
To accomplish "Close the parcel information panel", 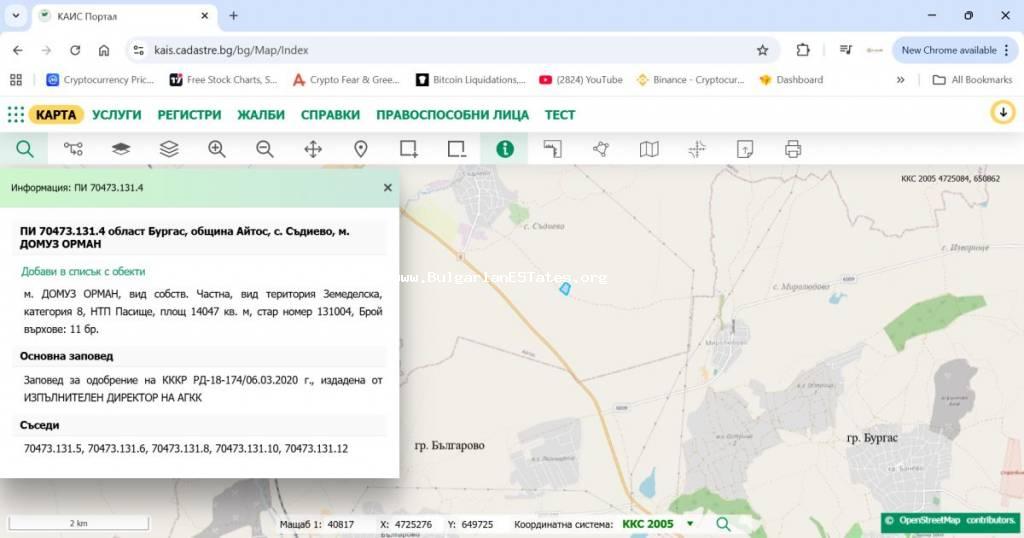I will pyautogui.click(x=388, y=187).
